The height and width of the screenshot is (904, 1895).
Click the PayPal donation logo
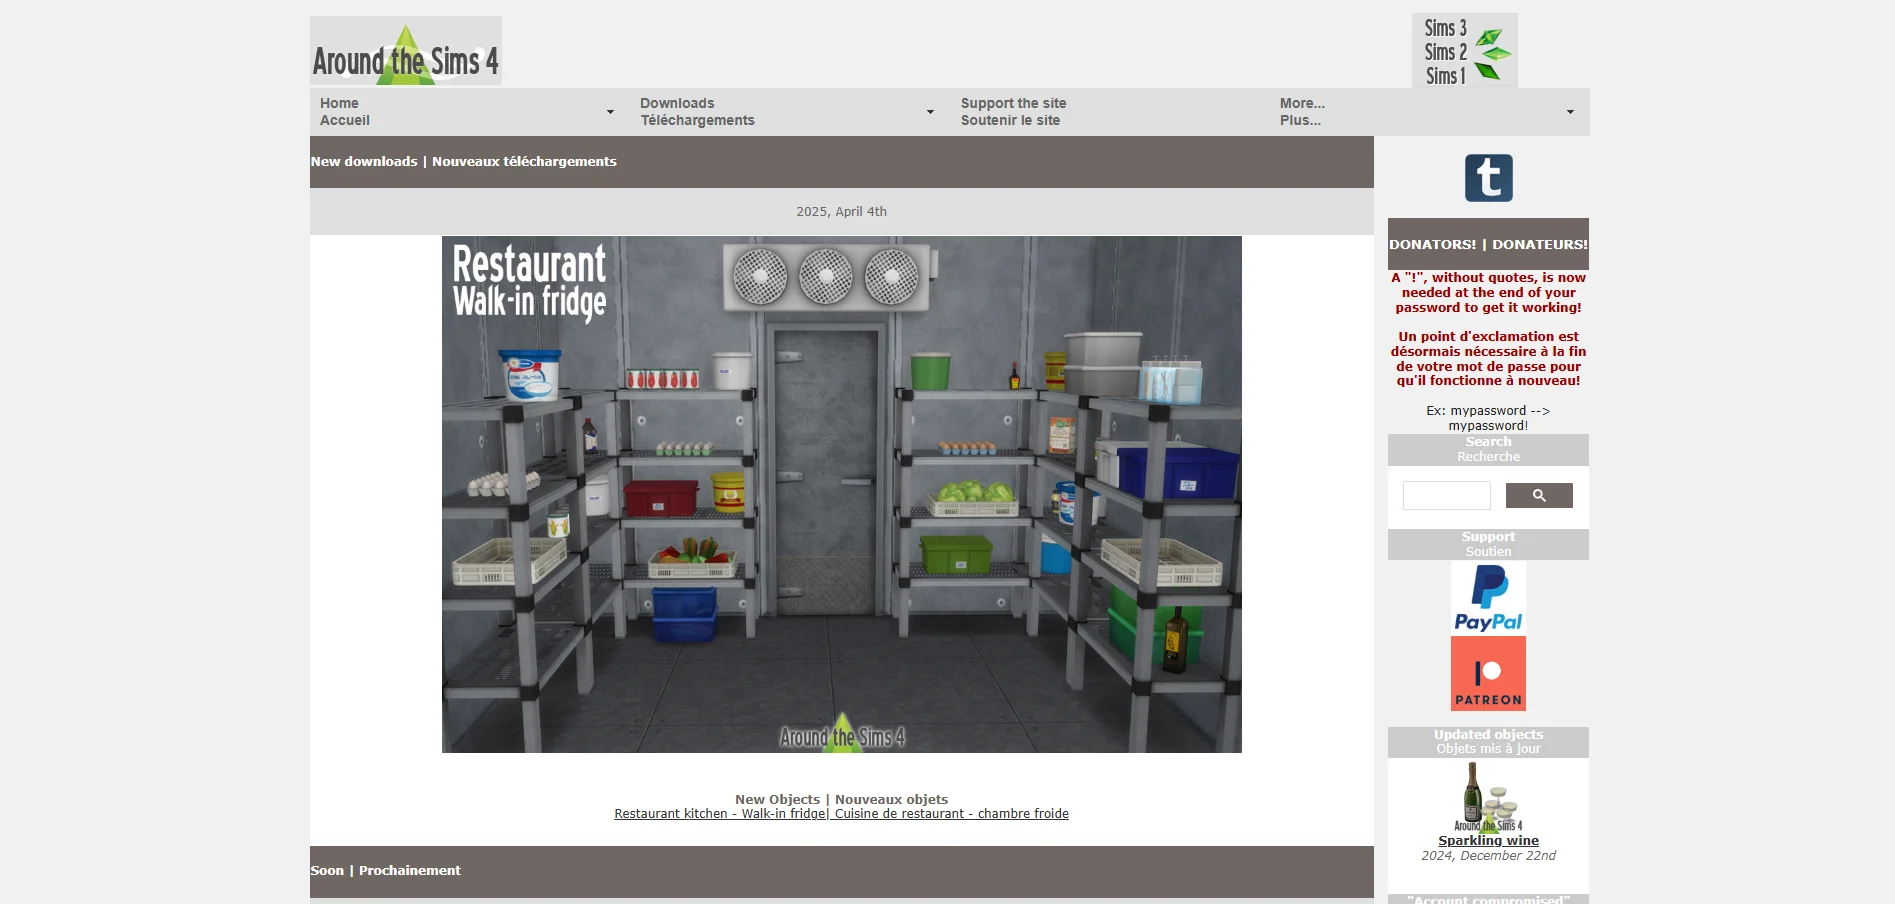[1488, 597]
